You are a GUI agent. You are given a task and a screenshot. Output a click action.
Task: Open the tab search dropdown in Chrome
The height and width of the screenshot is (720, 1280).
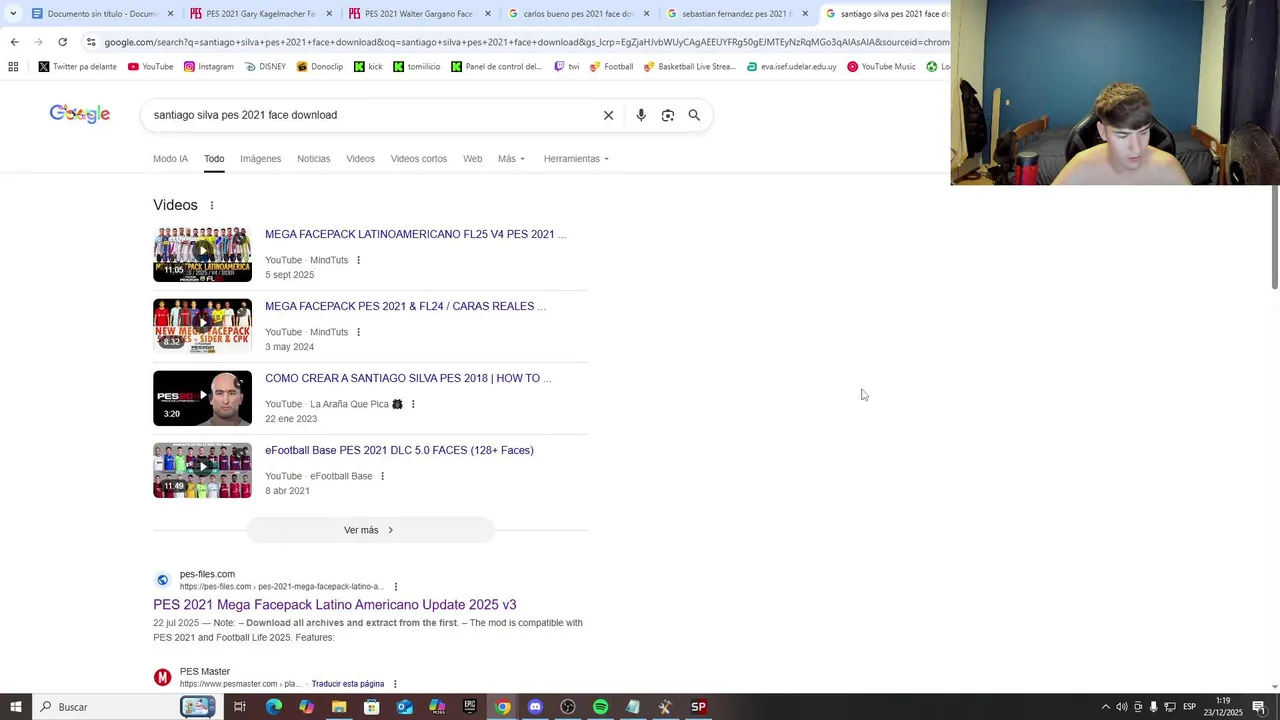13,14
